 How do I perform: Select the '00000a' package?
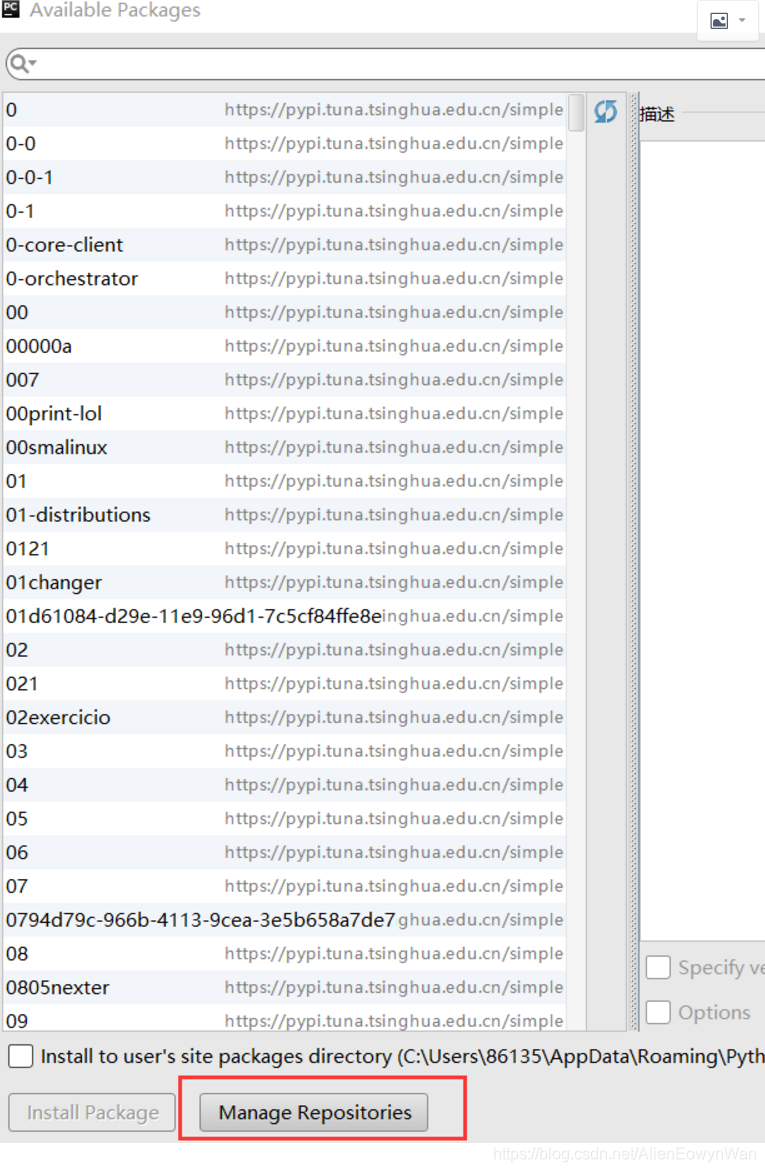(x=284, y=346)
